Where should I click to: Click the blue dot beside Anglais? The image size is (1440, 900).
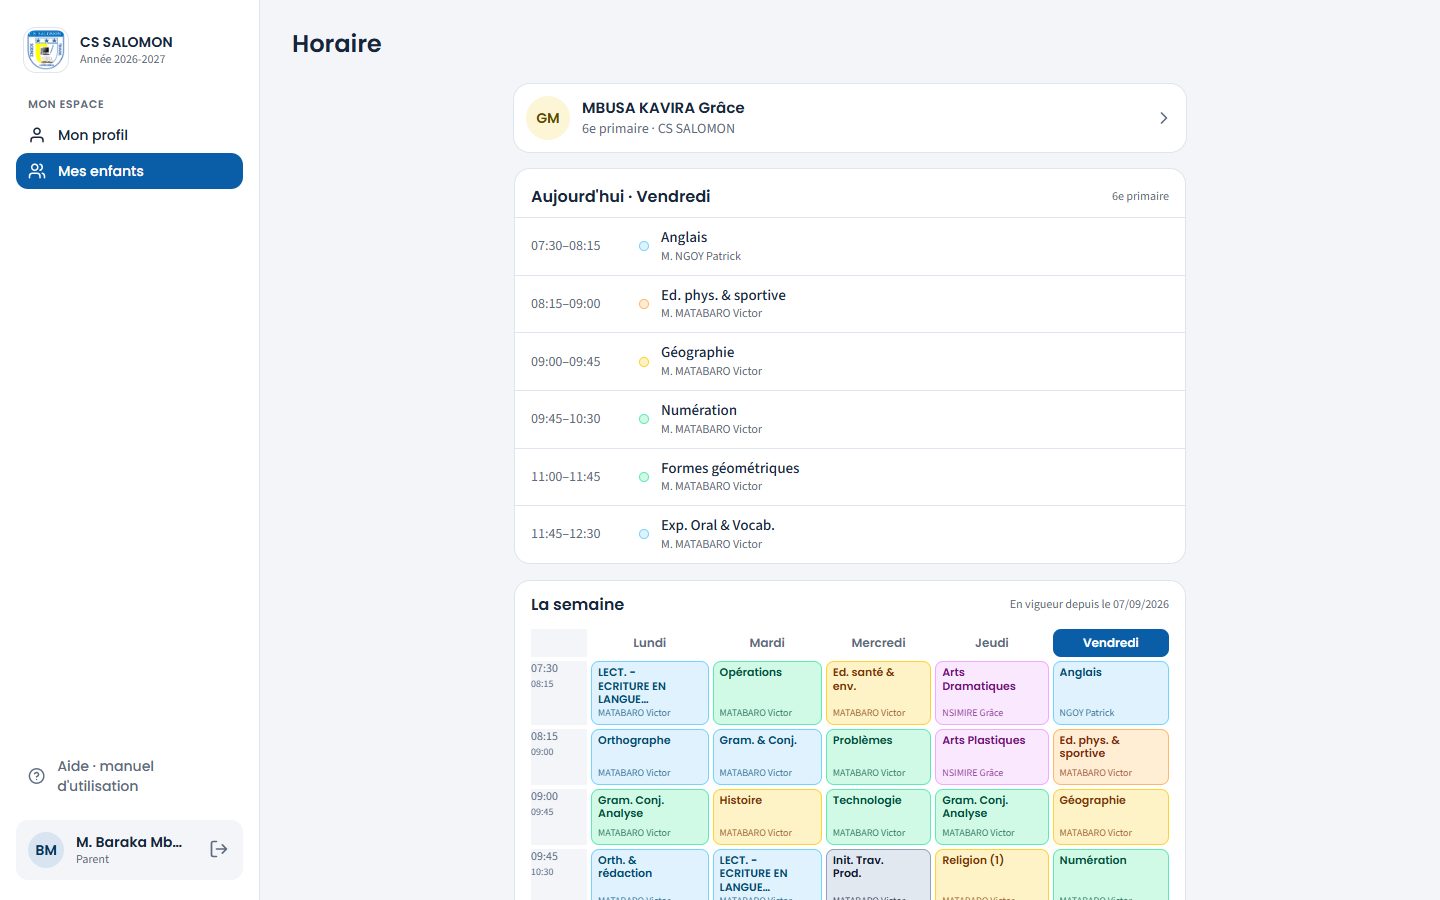click(644, 246)
